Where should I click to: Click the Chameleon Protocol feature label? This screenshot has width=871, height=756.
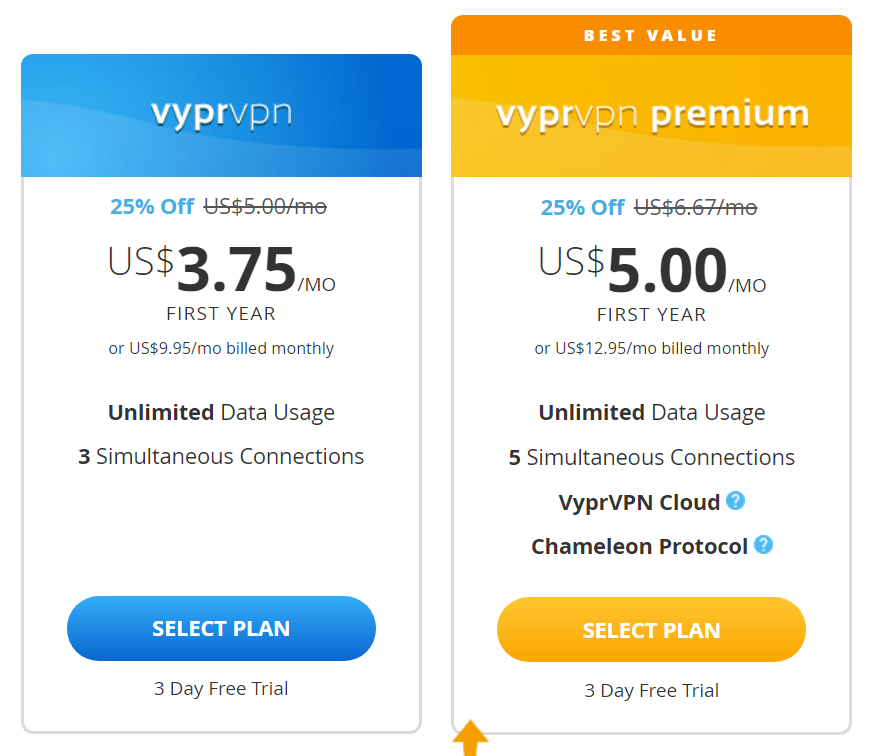639,546
